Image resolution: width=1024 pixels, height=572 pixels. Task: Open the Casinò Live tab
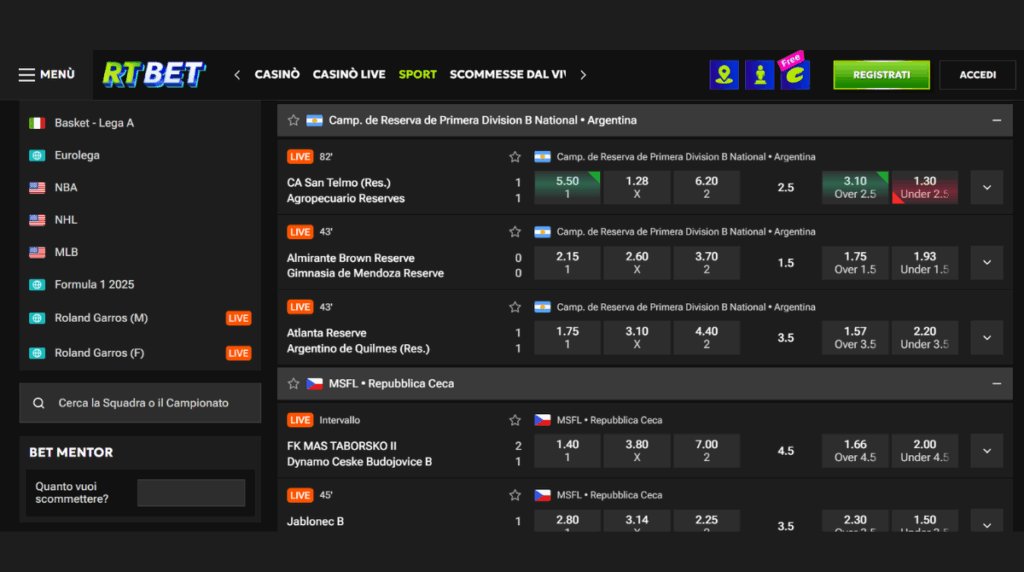tap(349, 75)
